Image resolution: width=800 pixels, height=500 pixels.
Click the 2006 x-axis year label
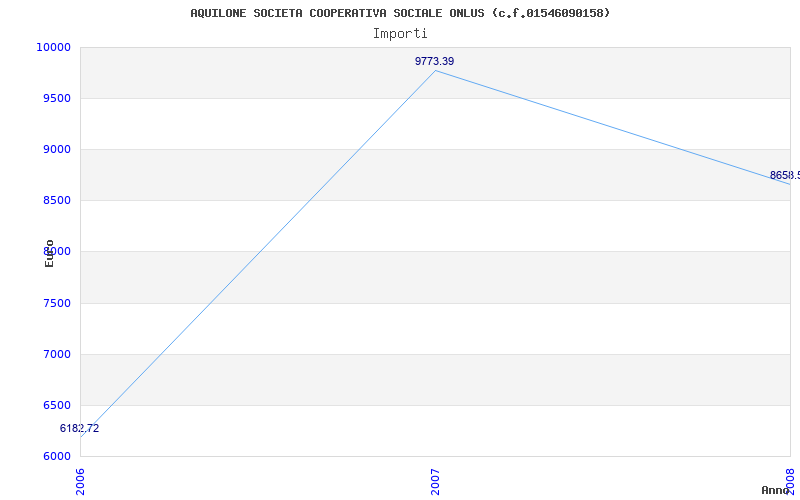pos(81,482)
